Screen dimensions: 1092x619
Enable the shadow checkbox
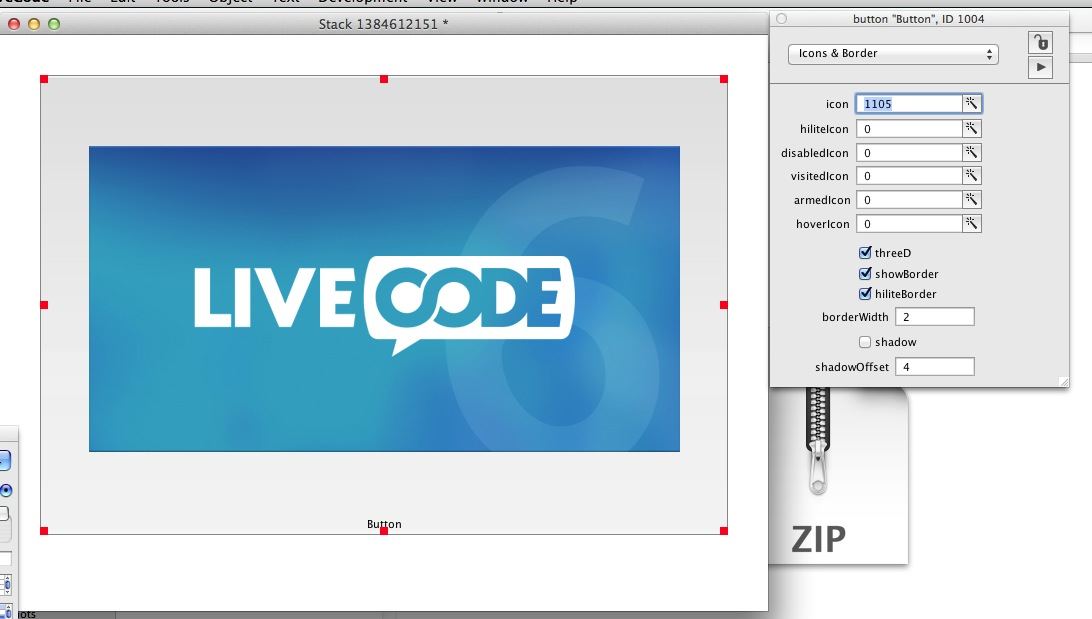(x=865, y=342)
